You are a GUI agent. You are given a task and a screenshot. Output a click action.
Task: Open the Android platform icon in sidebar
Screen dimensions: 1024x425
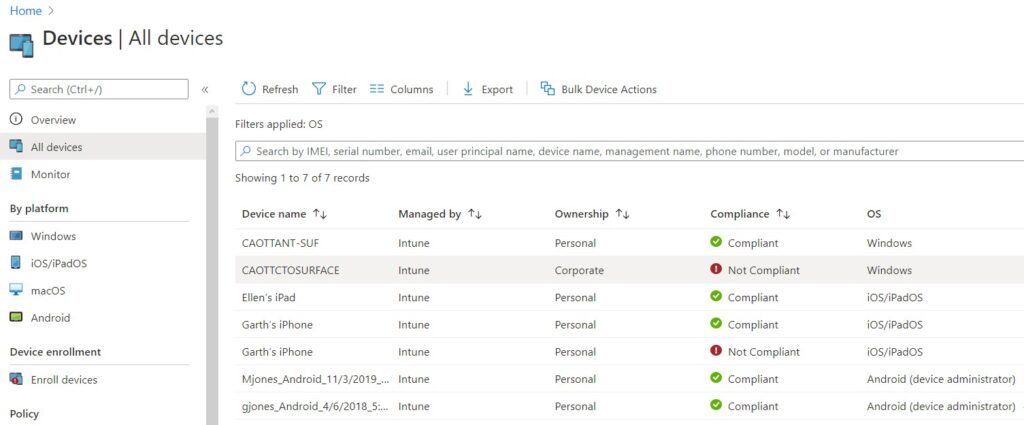point(16,318)
